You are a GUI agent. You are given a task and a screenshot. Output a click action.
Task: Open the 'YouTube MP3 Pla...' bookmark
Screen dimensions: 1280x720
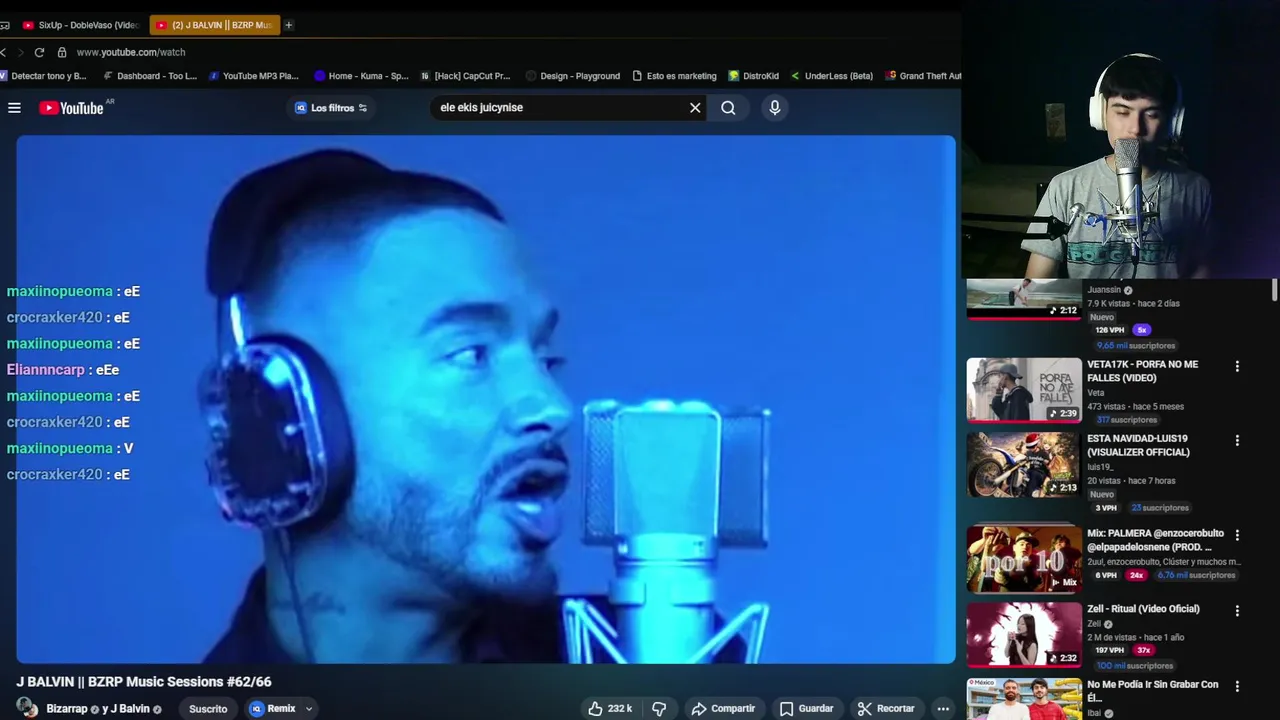coord(254,76)
